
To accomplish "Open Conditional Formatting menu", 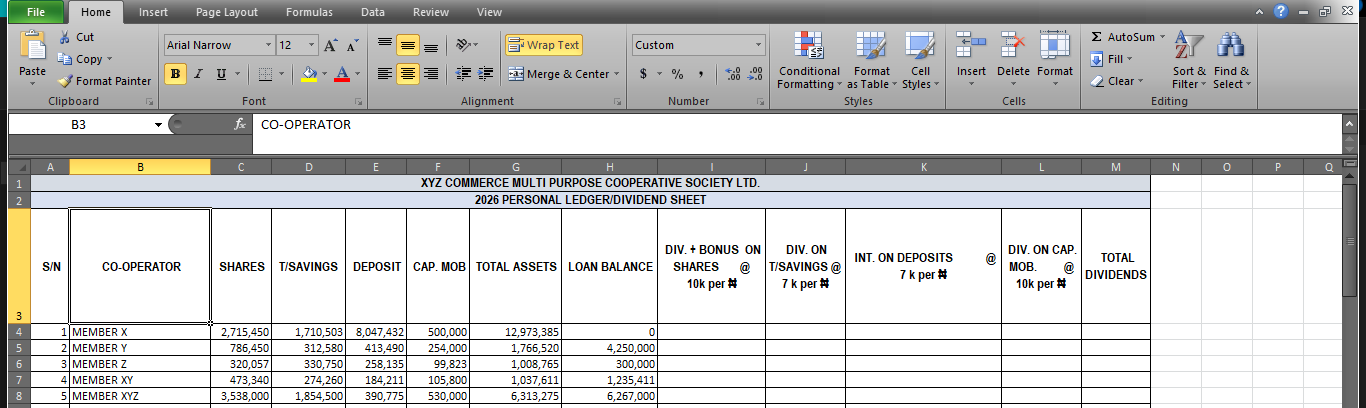I will (809, 60).
